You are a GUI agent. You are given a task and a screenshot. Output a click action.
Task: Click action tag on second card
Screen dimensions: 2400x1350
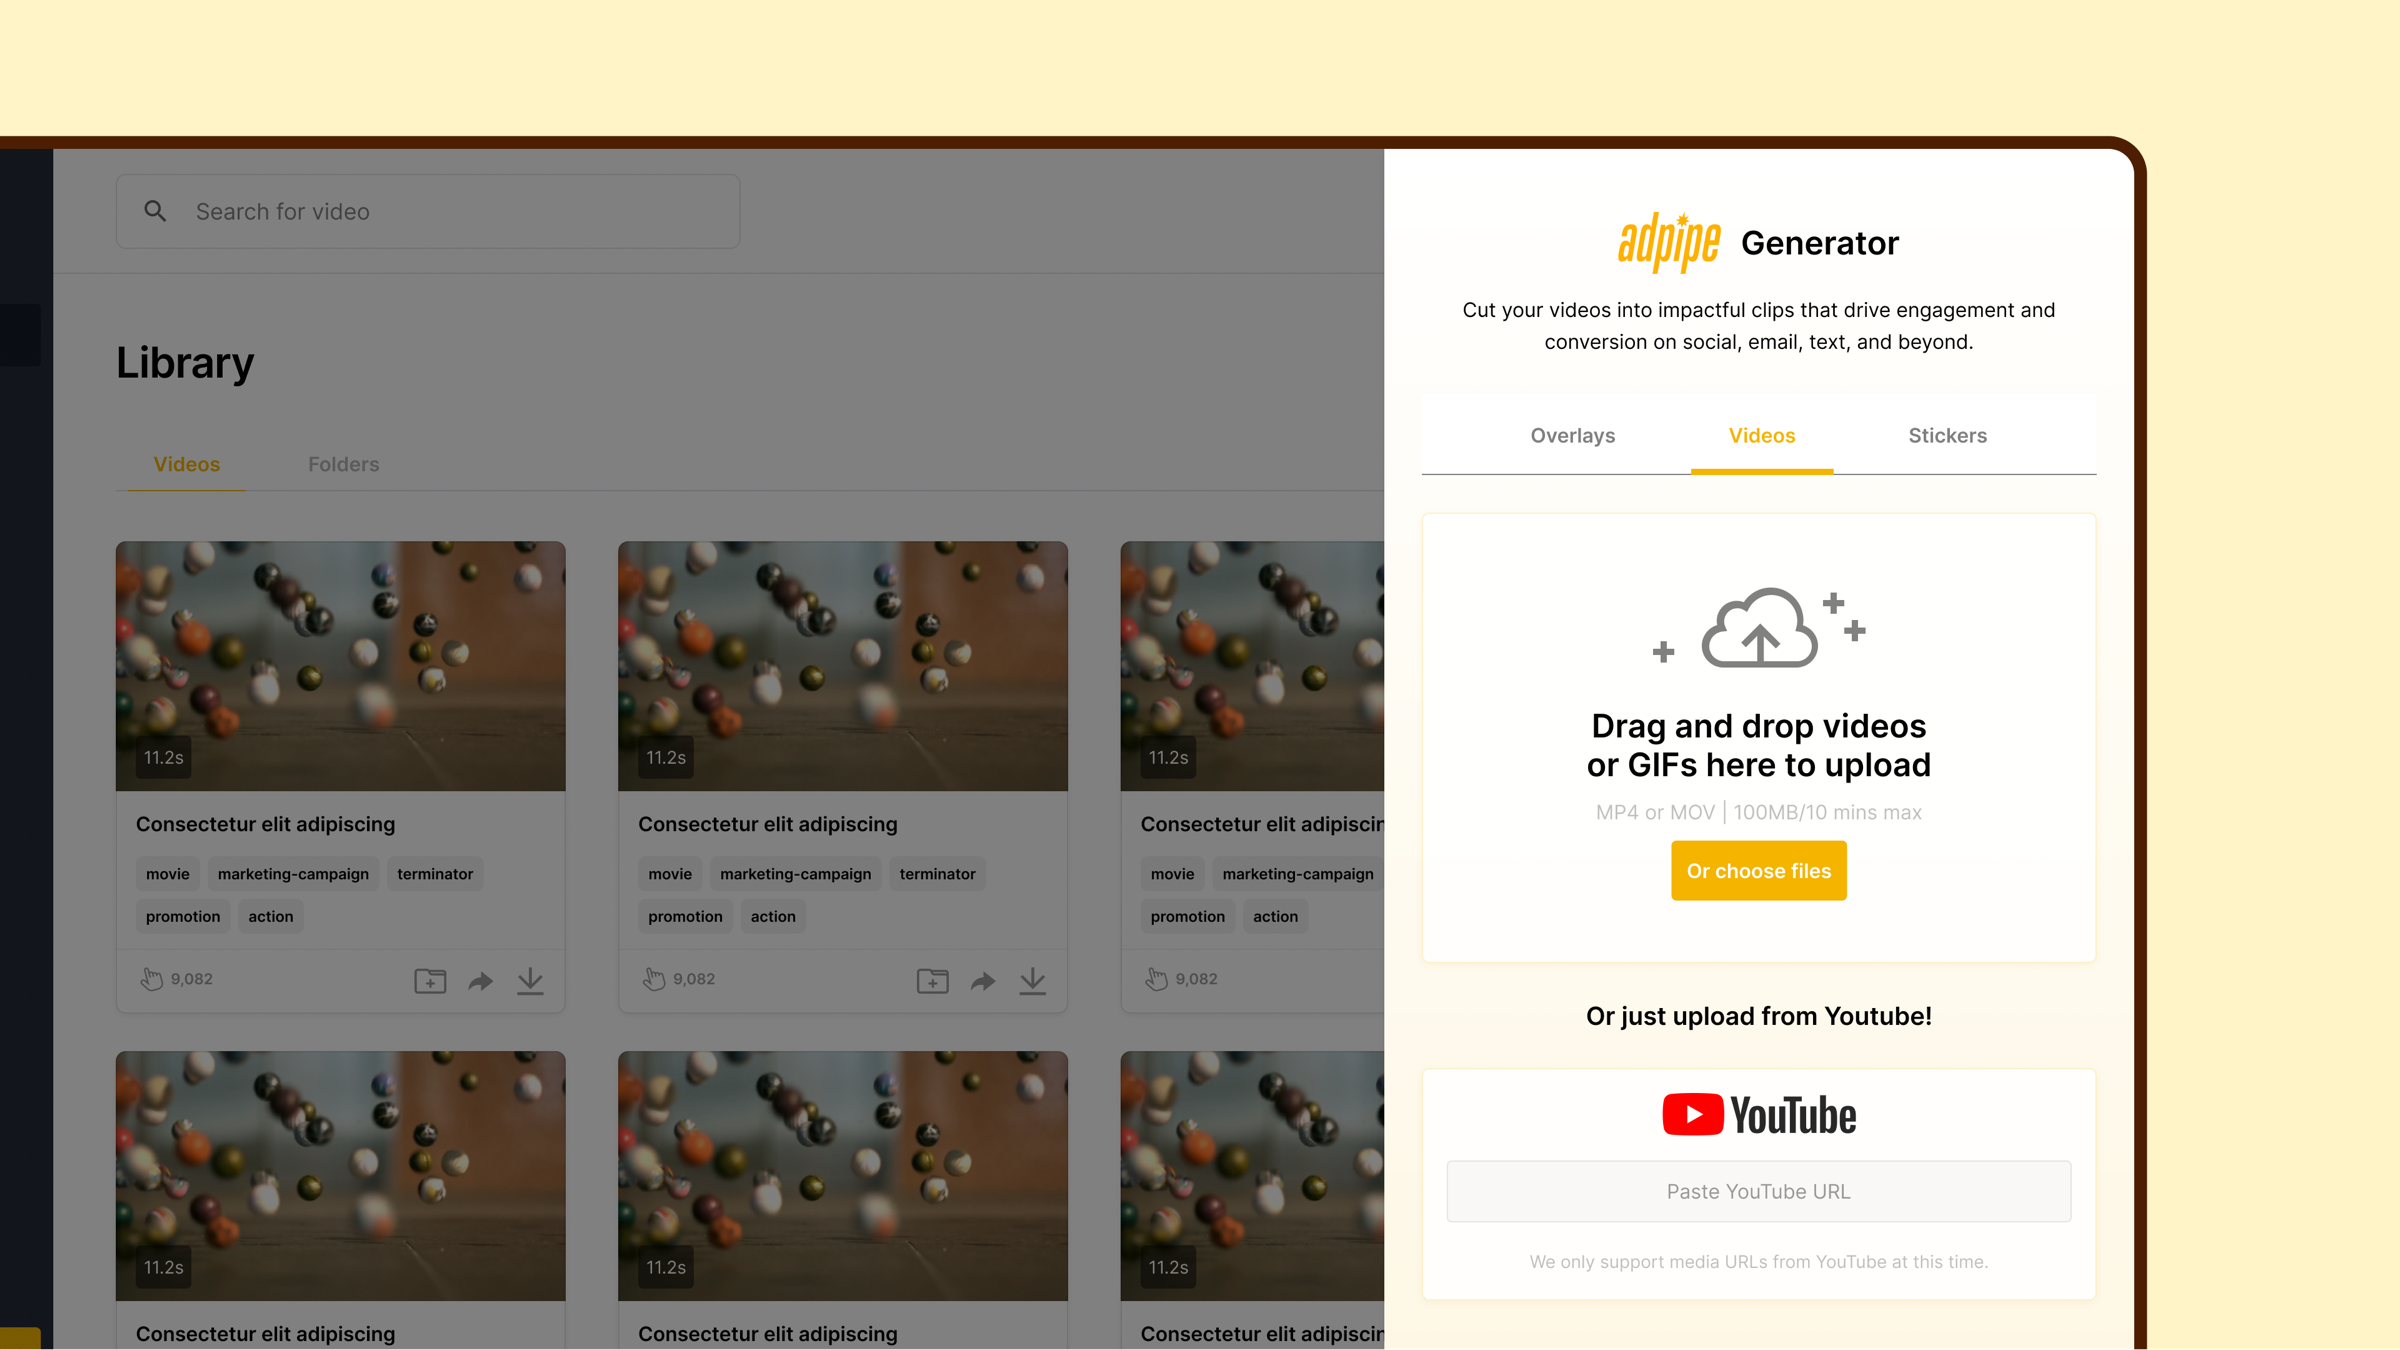773,916
